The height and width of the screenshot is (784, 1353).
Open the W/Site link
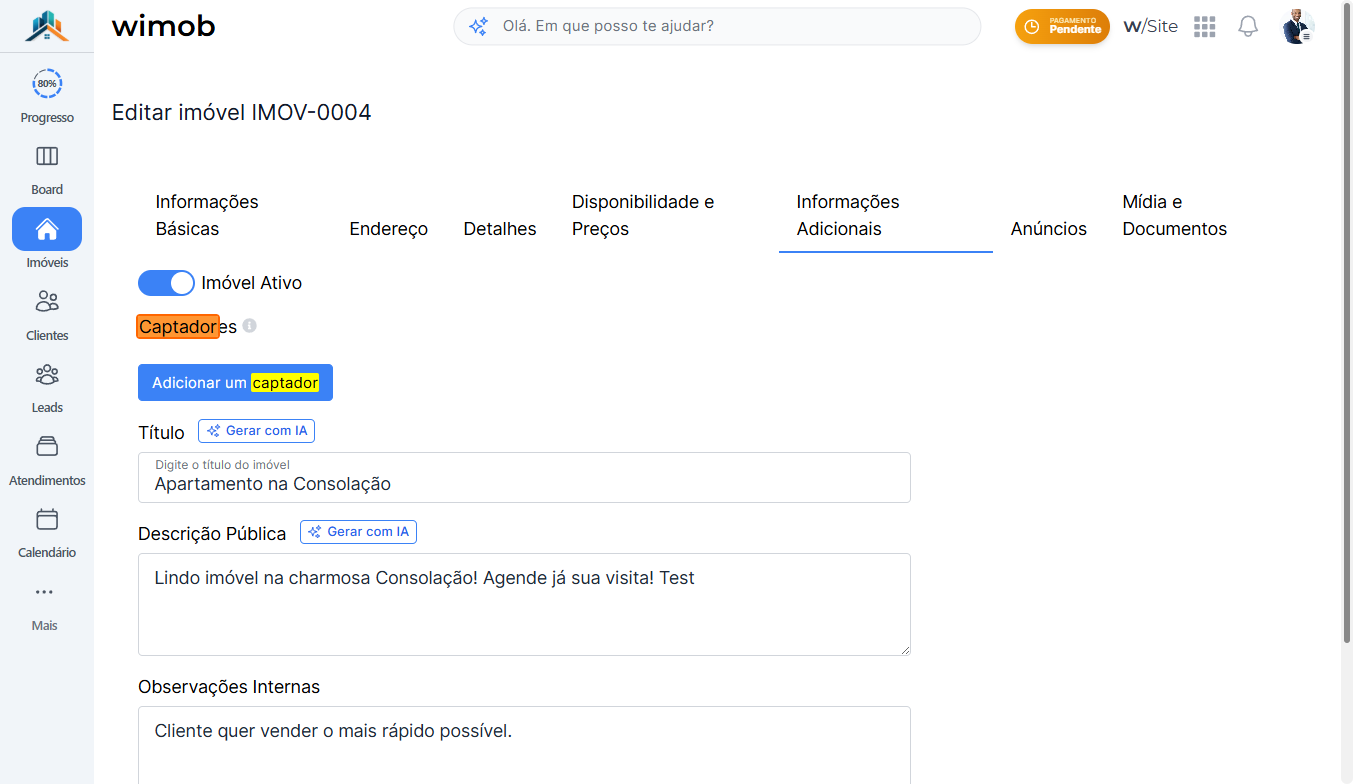coord(1151,27)
